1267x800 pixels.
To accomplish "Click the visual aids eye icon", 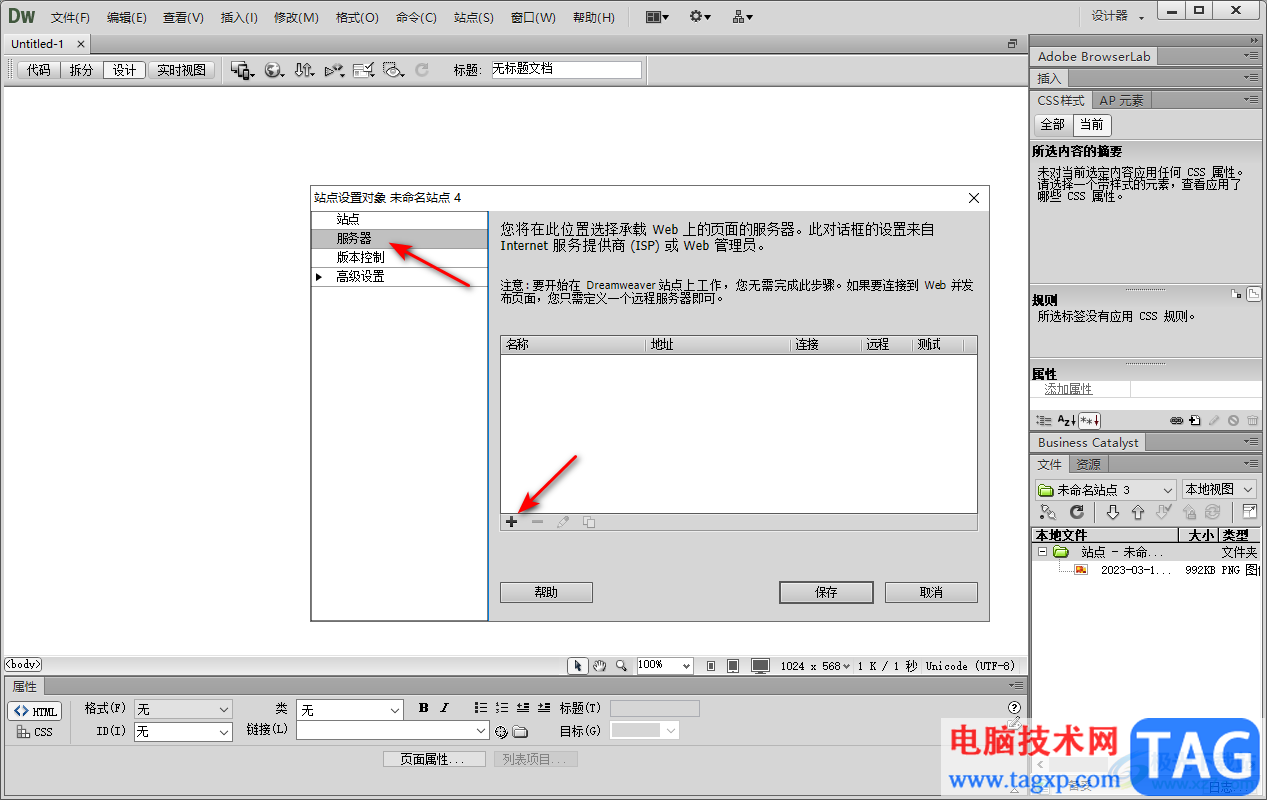I will pos(394,70).
